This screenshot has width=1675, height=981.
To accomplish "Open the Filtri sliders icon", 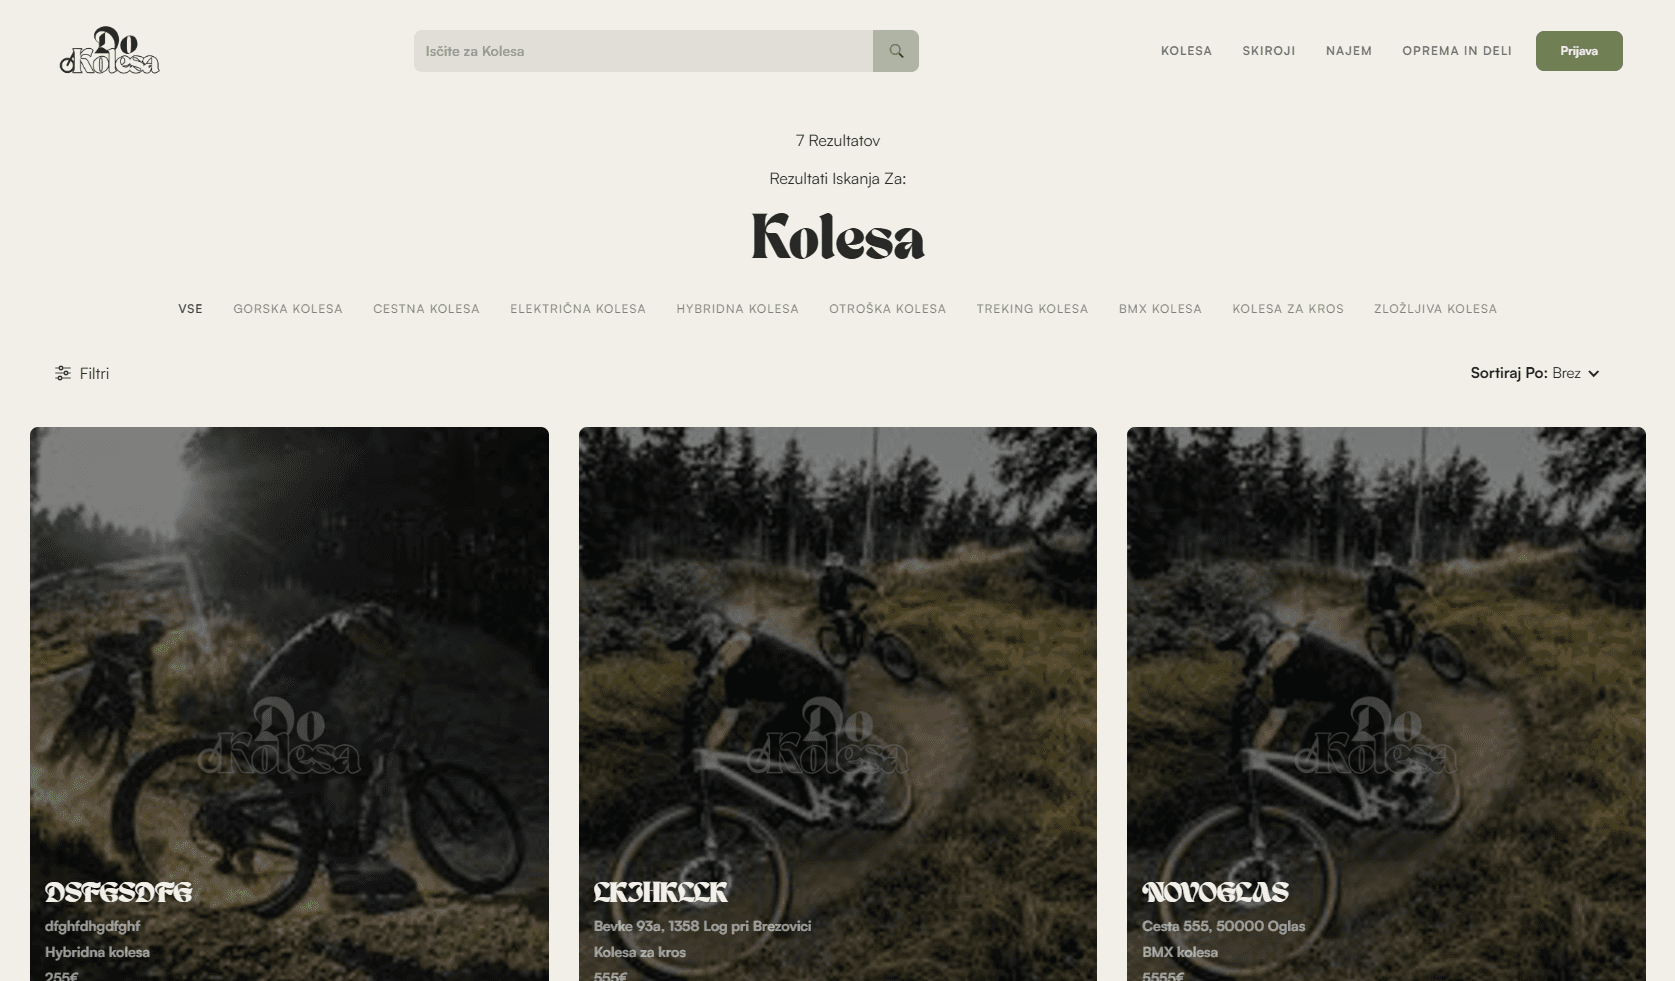I will (63, 373).
